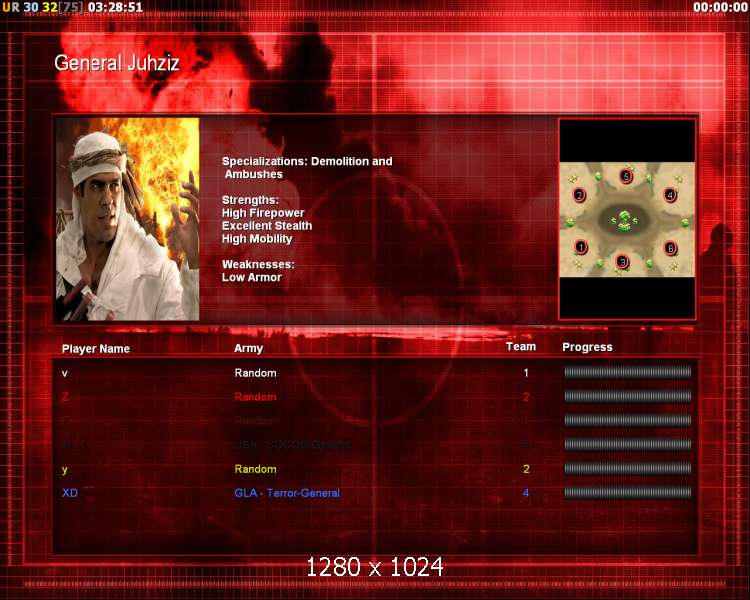This screenshot has height=600, width=750.
Task: Click the Army column header
Action: pos(248,348)
